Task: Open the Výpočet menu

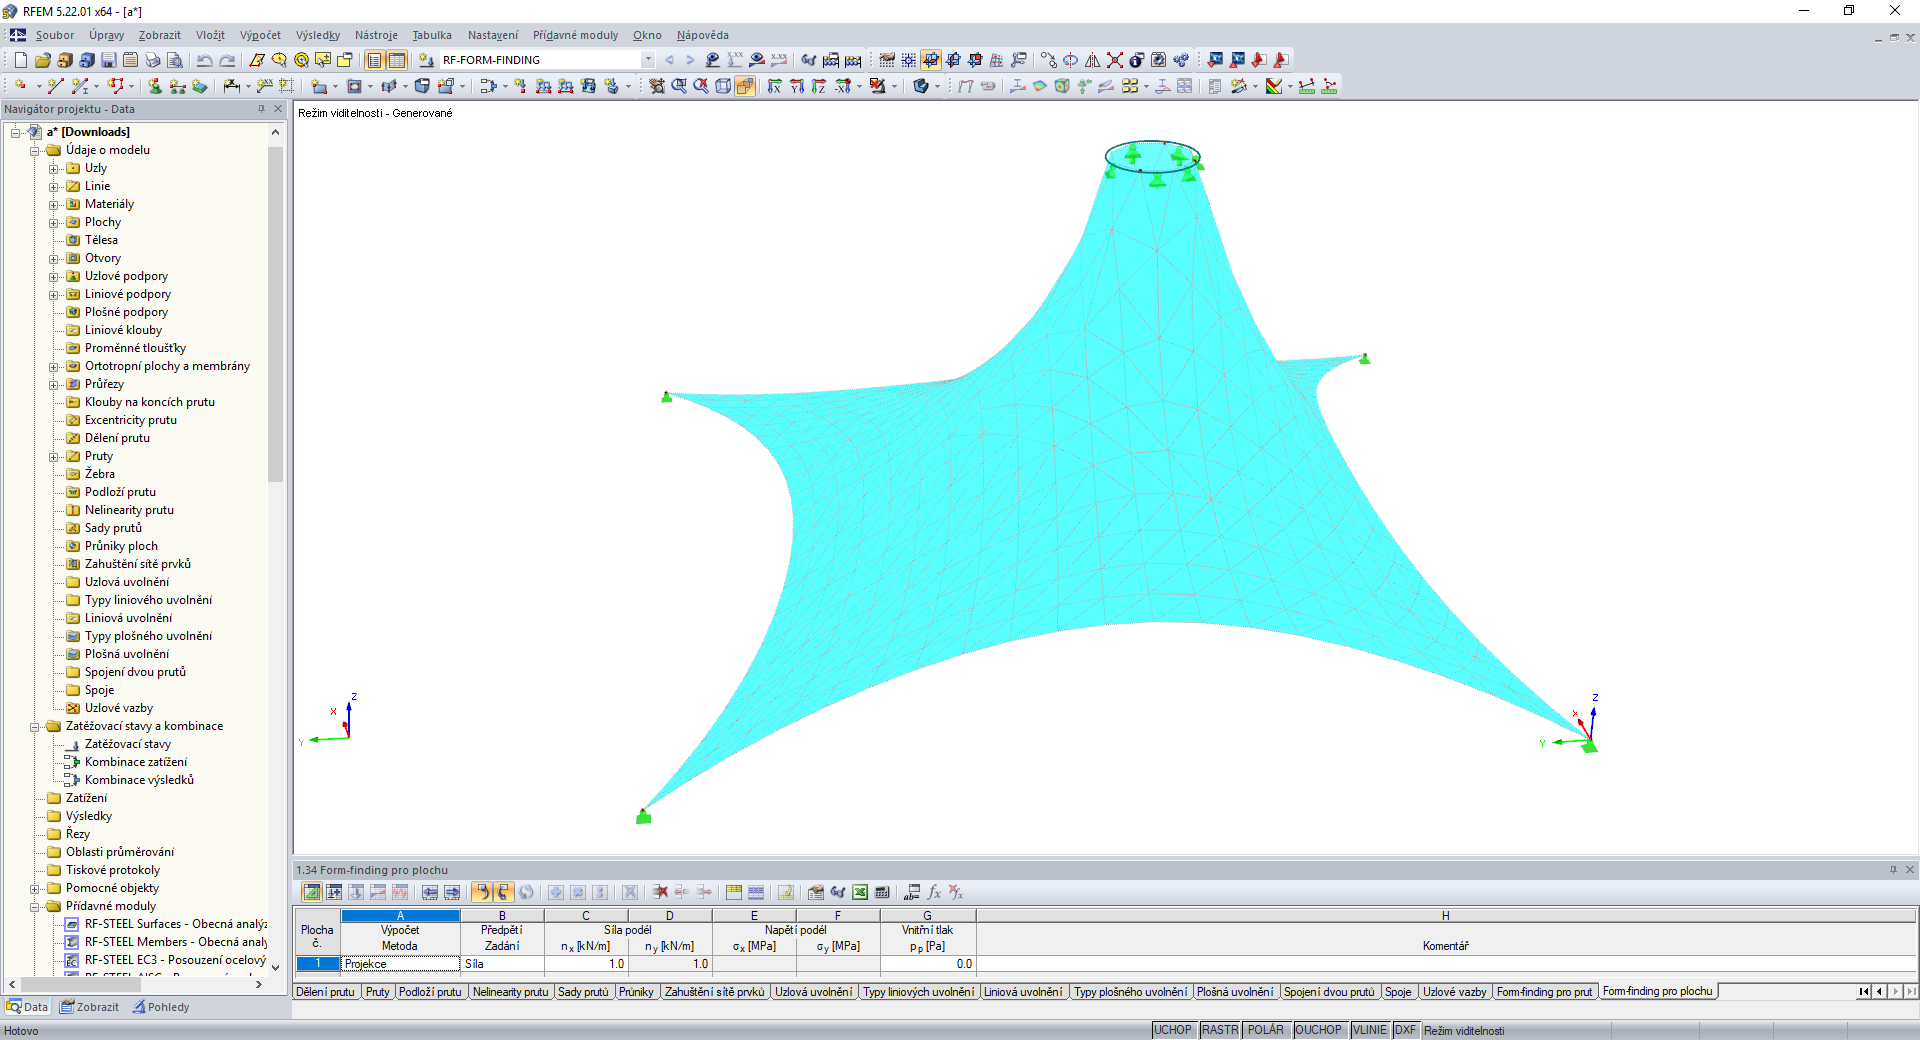Action: pos(260,35)
